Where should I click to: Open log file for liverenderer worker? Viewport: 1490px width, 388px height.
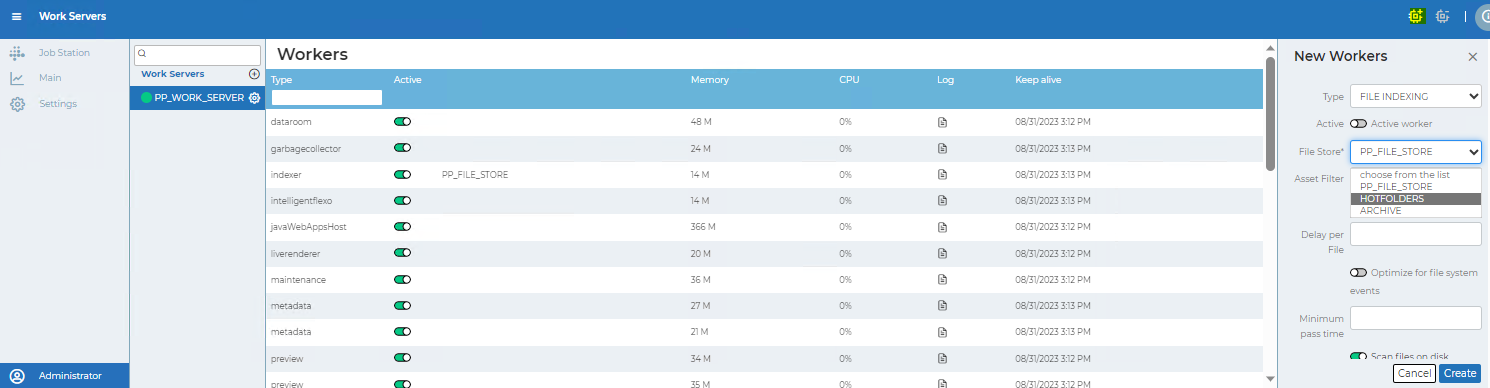coord(942,253)
